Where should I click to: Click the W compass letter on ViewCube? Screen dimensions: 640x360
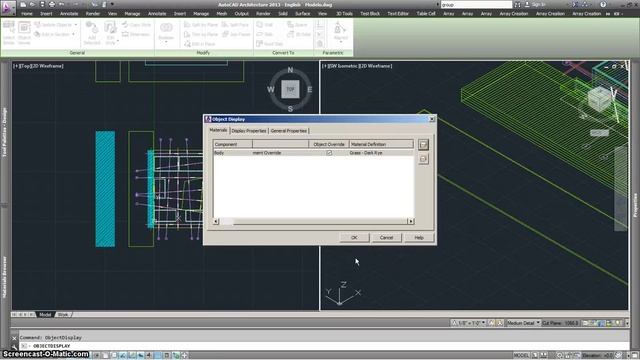(271, 89)
